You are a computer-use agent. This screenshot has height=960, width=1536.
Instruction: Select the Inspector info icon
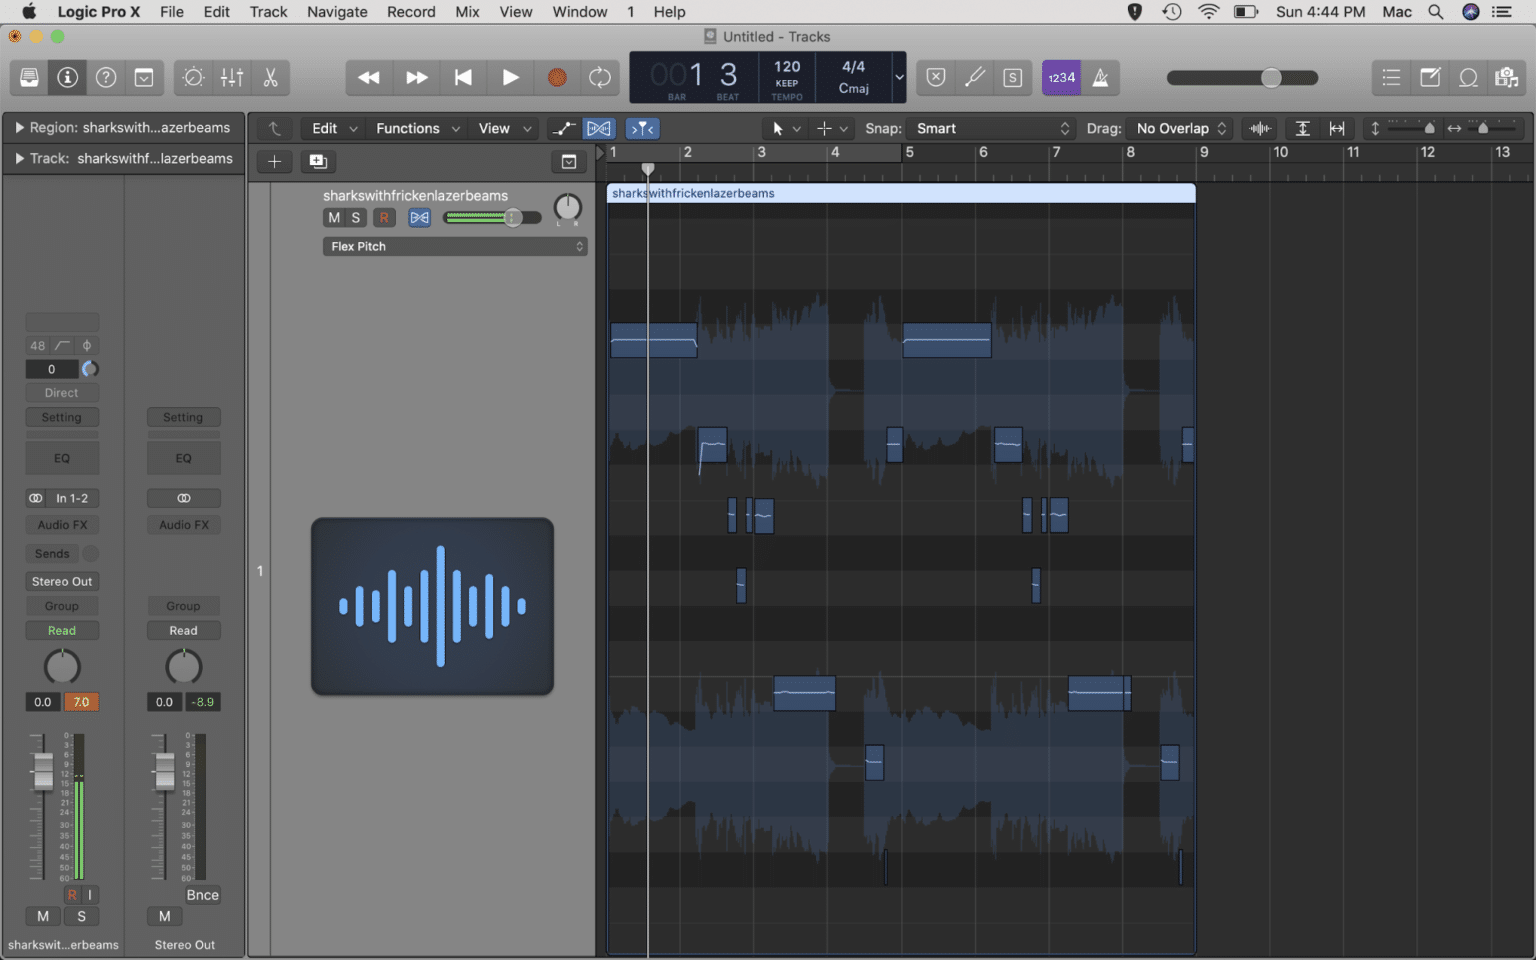pos(66,77)
